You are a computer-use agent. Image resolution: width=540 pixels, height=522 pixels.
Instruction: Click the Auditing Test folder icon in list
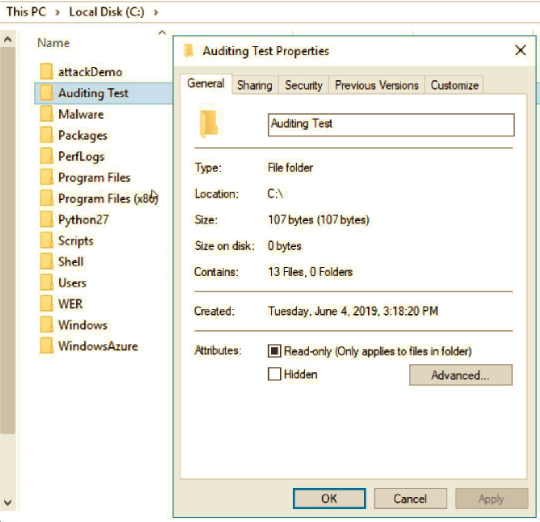(46, 93)
